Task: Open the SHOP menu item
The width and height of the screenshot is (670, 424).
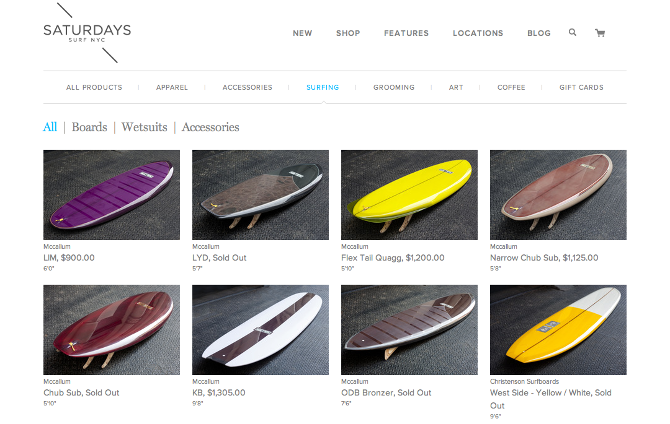Action: click(x=348, y=33)
